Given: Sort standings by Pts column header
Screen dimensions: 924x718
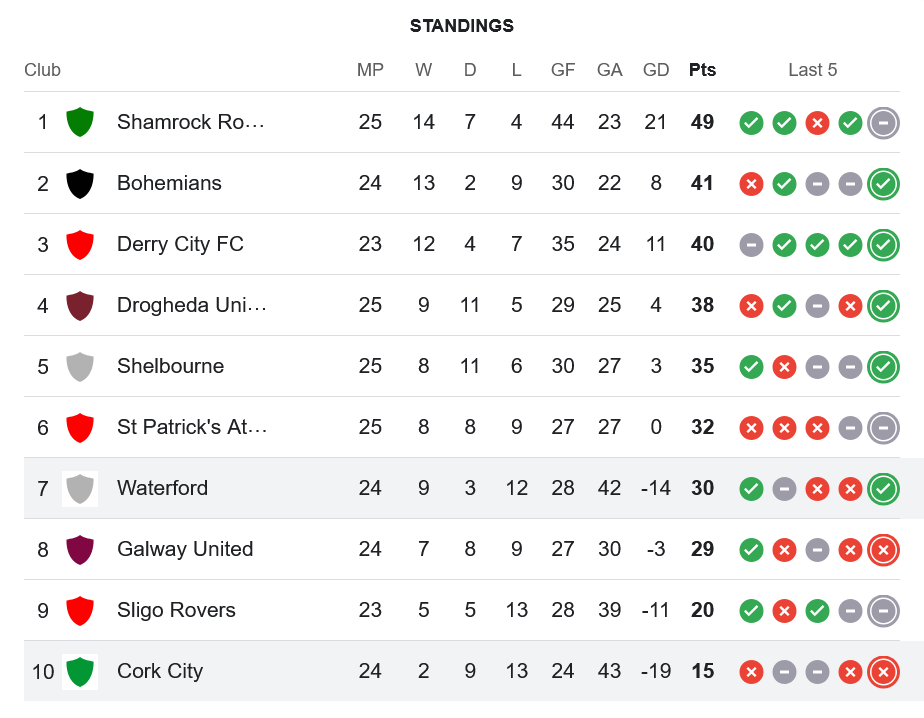Looking at the screenshot, I should coord(702,70).
